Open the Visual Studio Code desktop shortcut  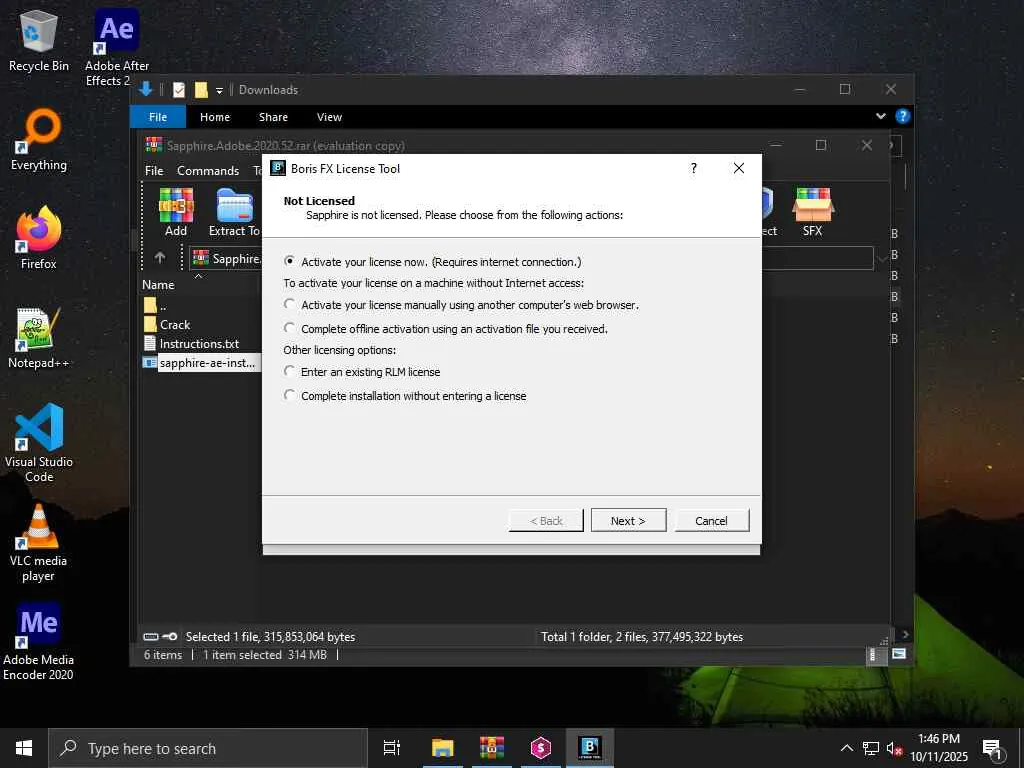point(39,443)
